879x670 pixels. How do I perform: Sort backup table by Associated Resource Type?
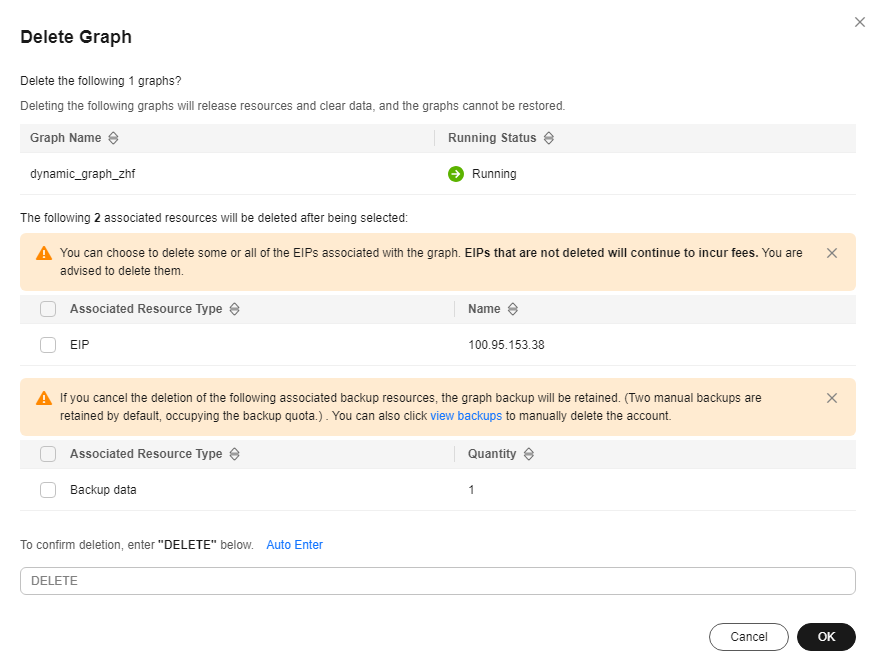click(x=234, y=454)
